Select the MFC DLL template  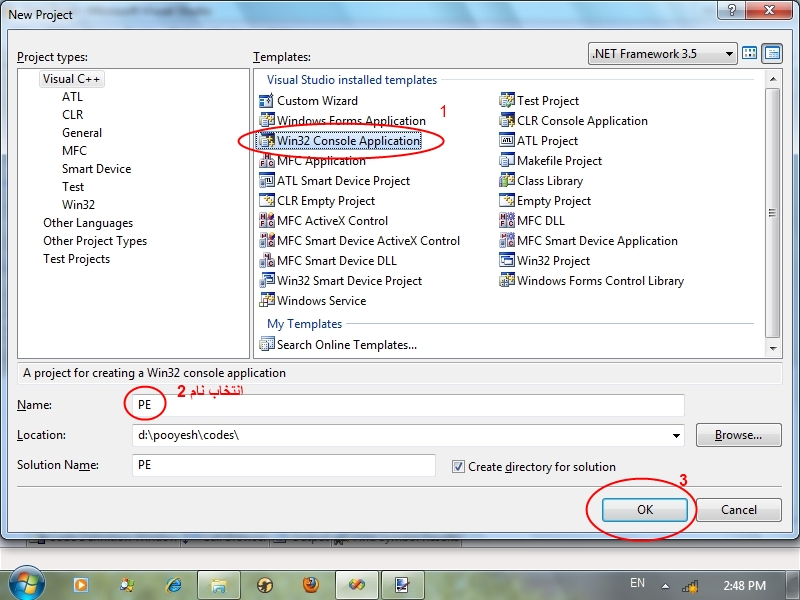pyautogui.click(x=532, y=220)
